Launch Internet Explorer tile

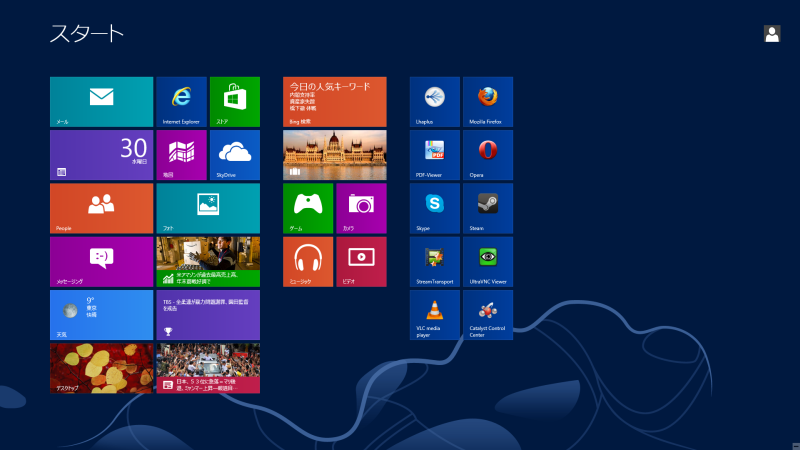pyautogui.click(x=182, y=102)
